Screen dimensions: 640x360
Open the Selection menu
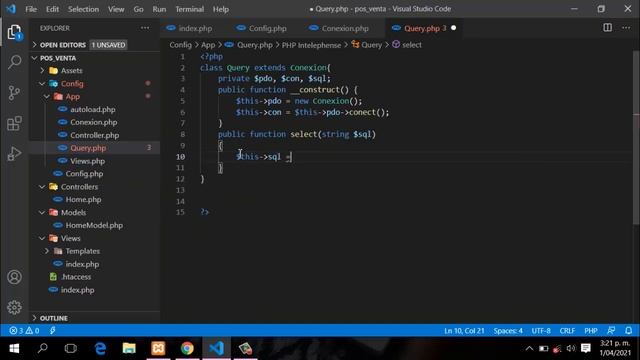83,9
